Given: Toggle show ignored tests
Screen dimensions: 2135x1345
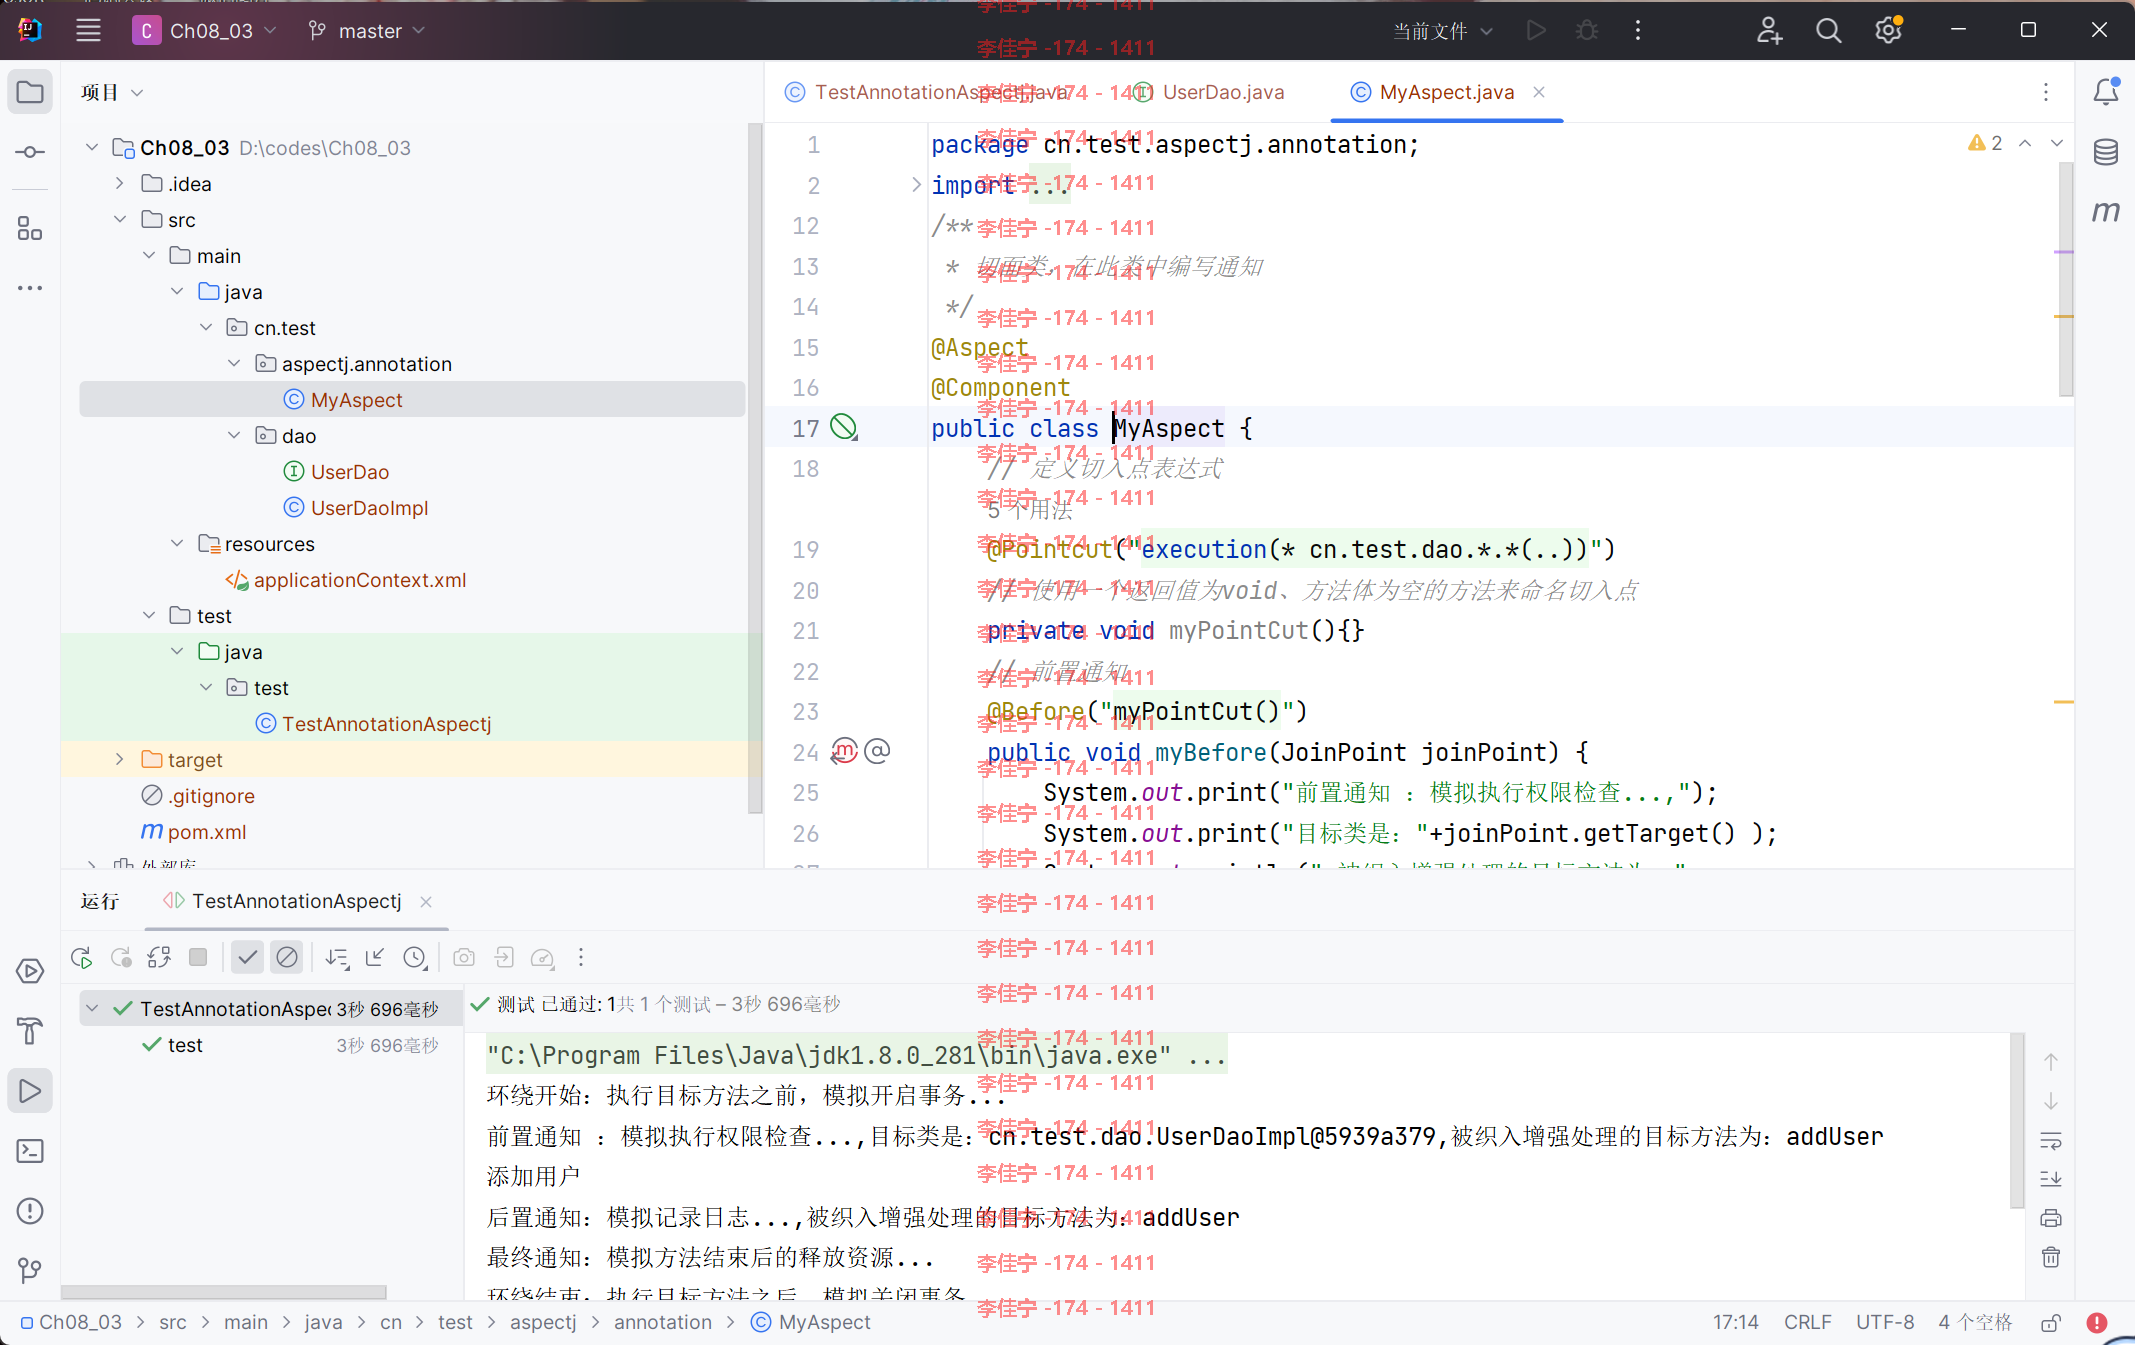Looking at the screenshot, I should [287, 958].
